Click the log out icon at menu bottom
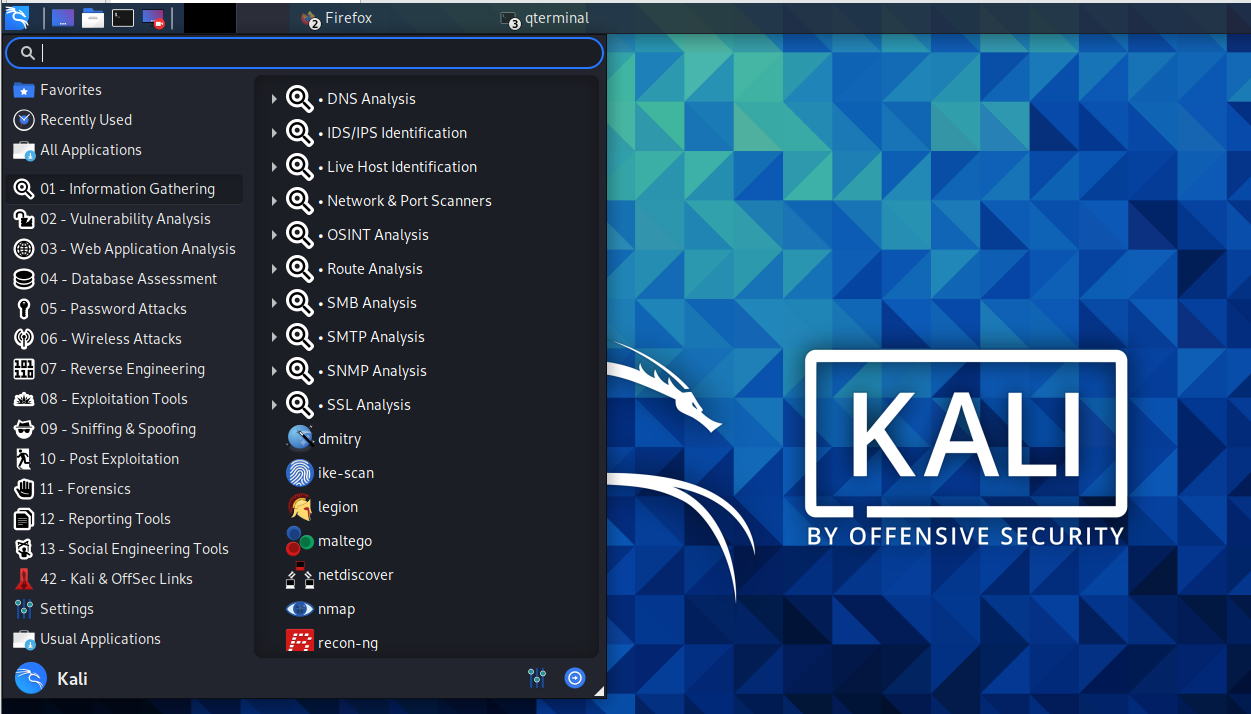The image size is (1251, 714). (x=575, y=678)
